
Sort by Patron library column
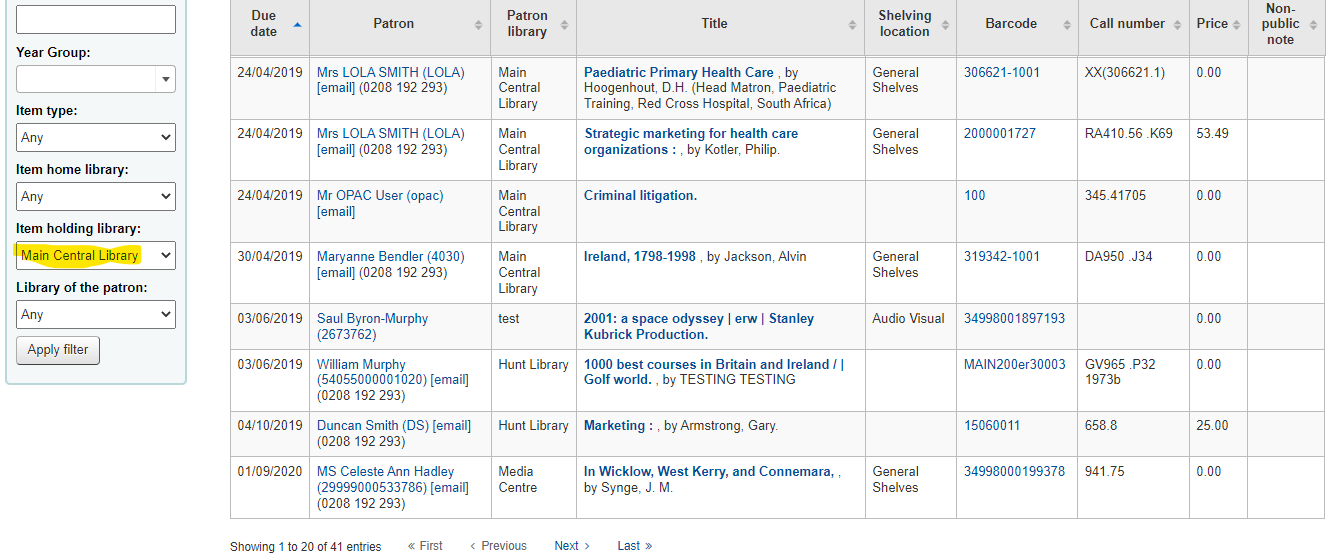coord(534,24)
